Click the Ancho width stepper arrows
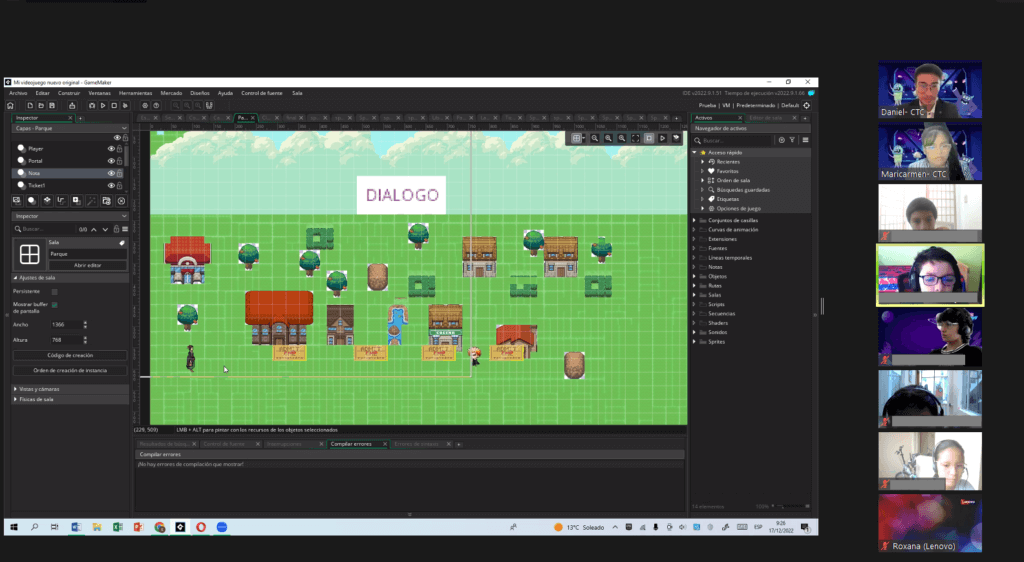 (85, 325)
